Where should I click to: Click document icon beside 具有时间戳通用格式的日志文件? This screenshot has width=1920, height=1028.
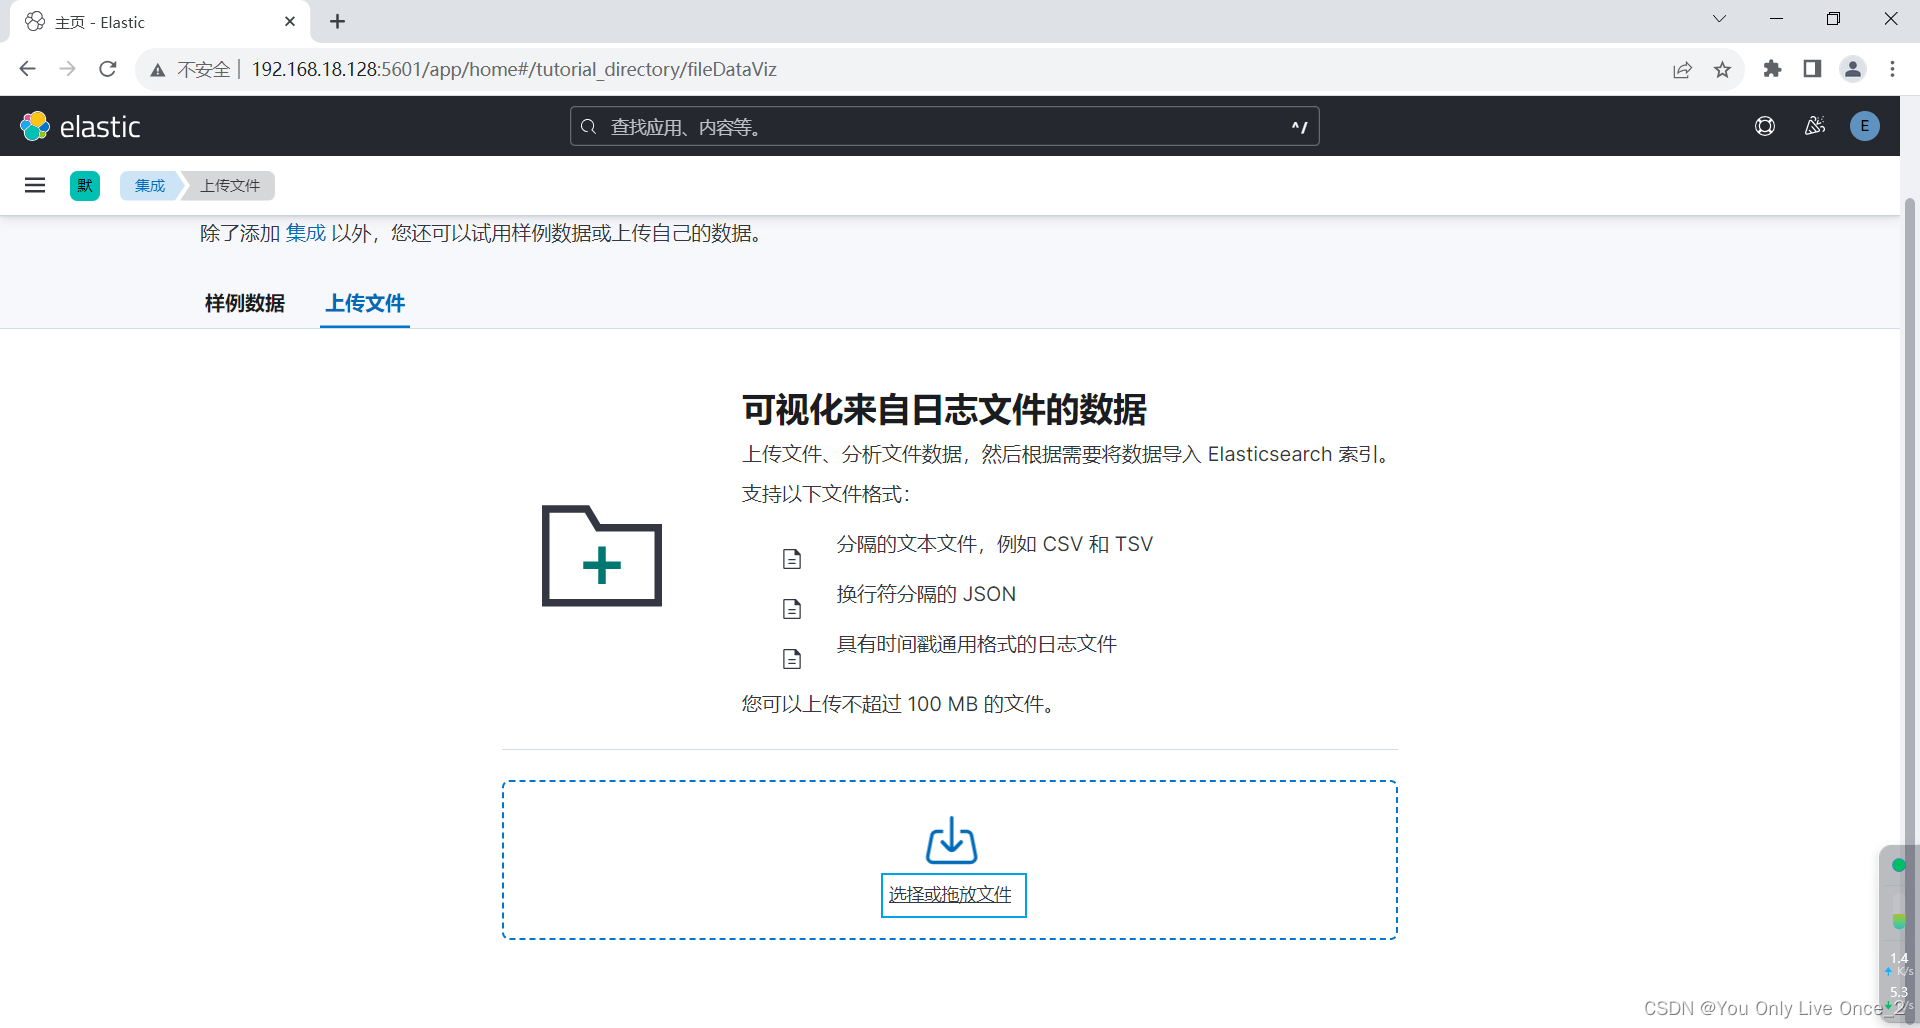[792, 659]
